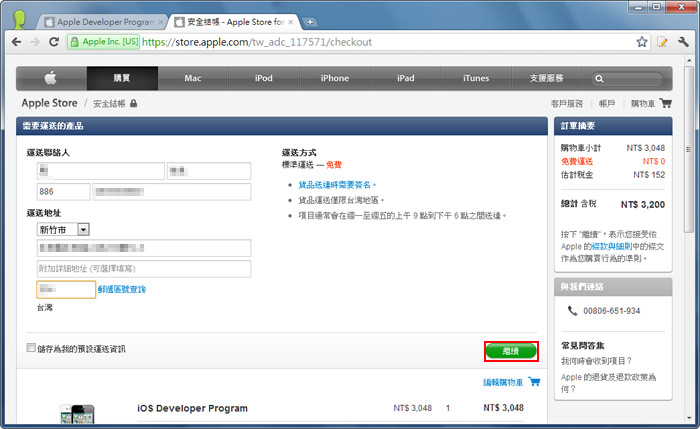Click the Apple nav search field
Image resolution: width=700 pixels, height=429 pixels.
(x=627, y=79)
